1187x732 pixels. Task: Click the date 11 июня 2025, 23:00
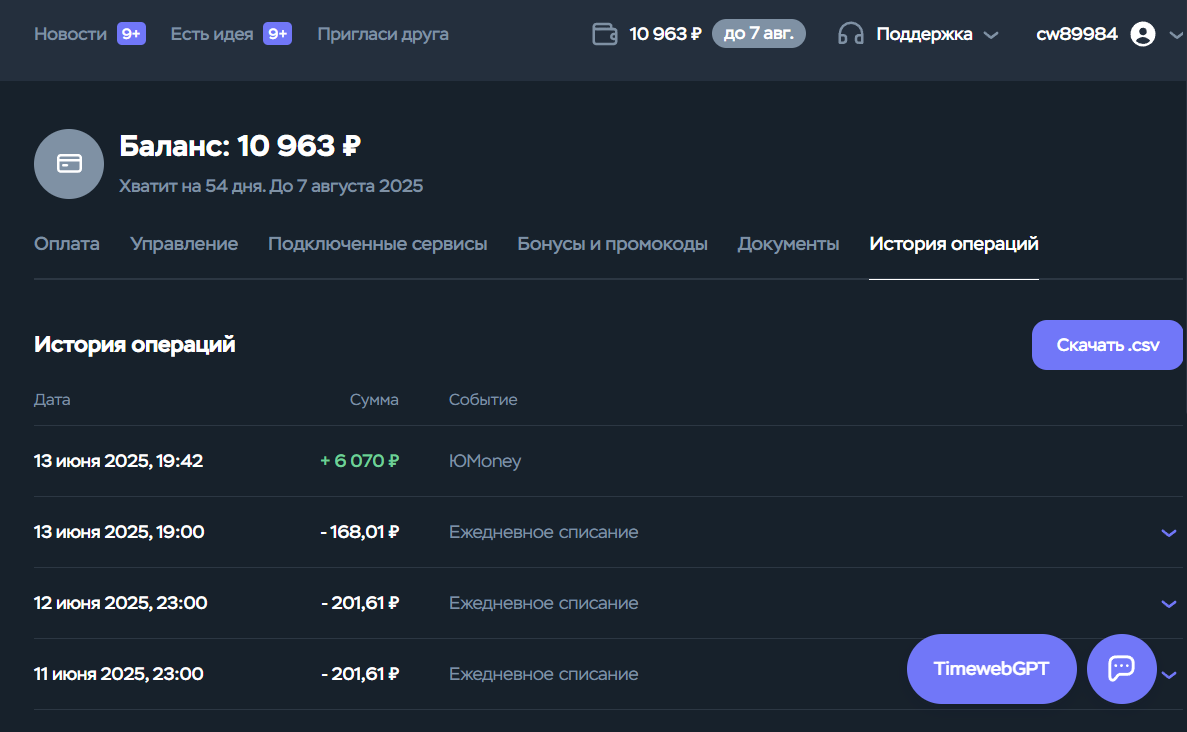[x=119, y=674]
